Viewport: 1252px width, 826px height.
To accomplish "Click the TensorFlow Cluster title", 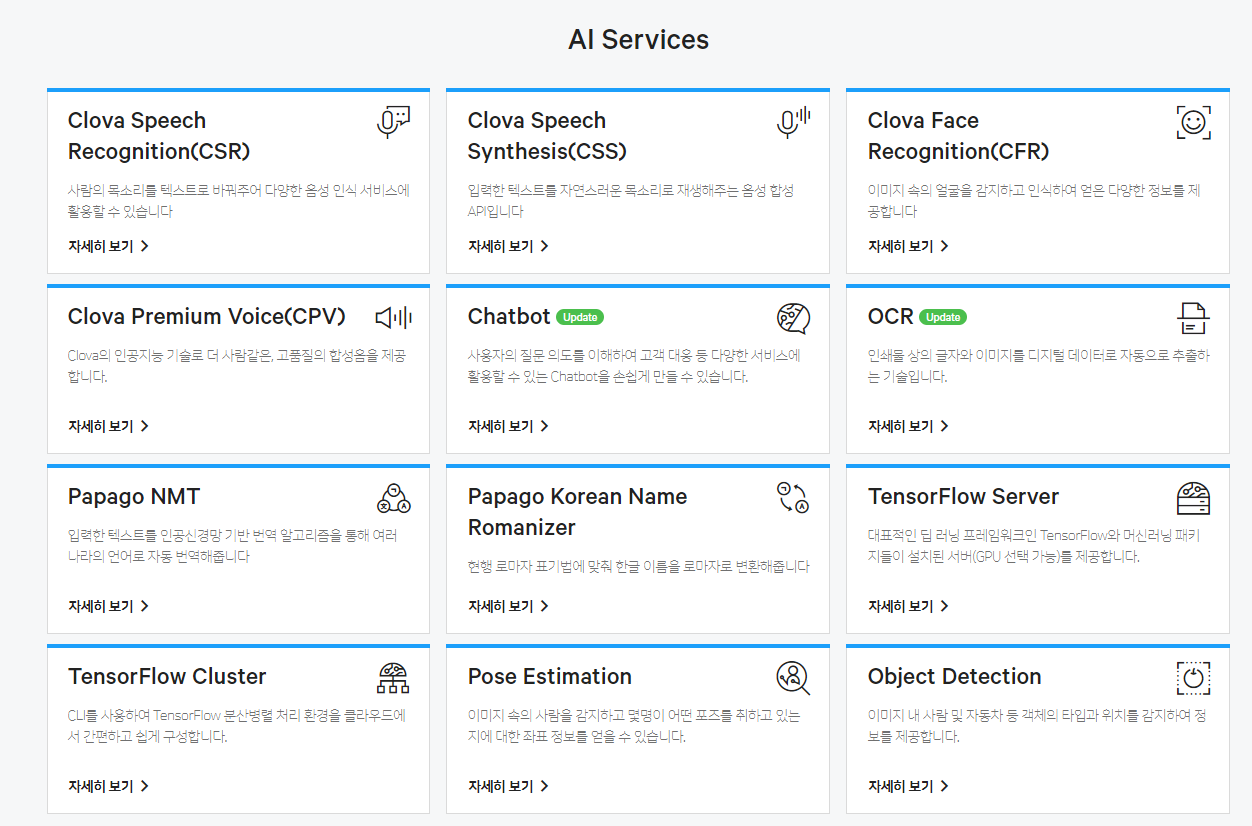I will coord(167,677).
